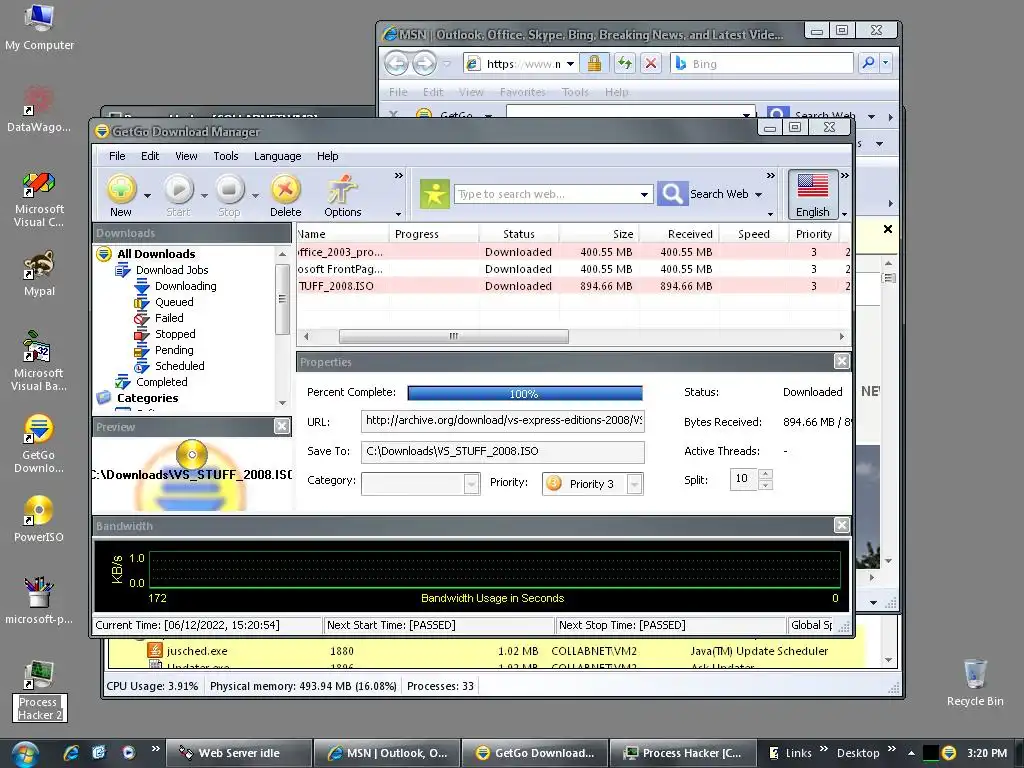Image resolution: width=1024 pixels, height=768 pixels.
Task: Select the Scheduled tree item
Action: point(180,366)
